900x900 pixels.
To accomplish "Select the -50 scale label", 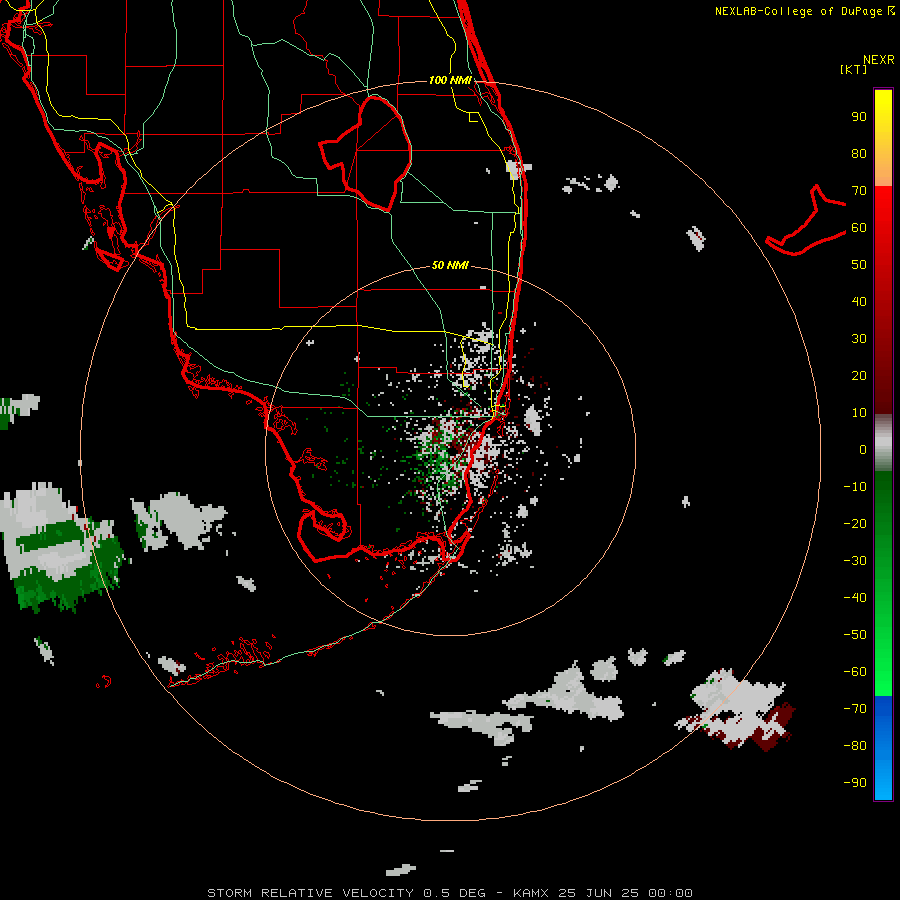I will click(x=855, y=635).
